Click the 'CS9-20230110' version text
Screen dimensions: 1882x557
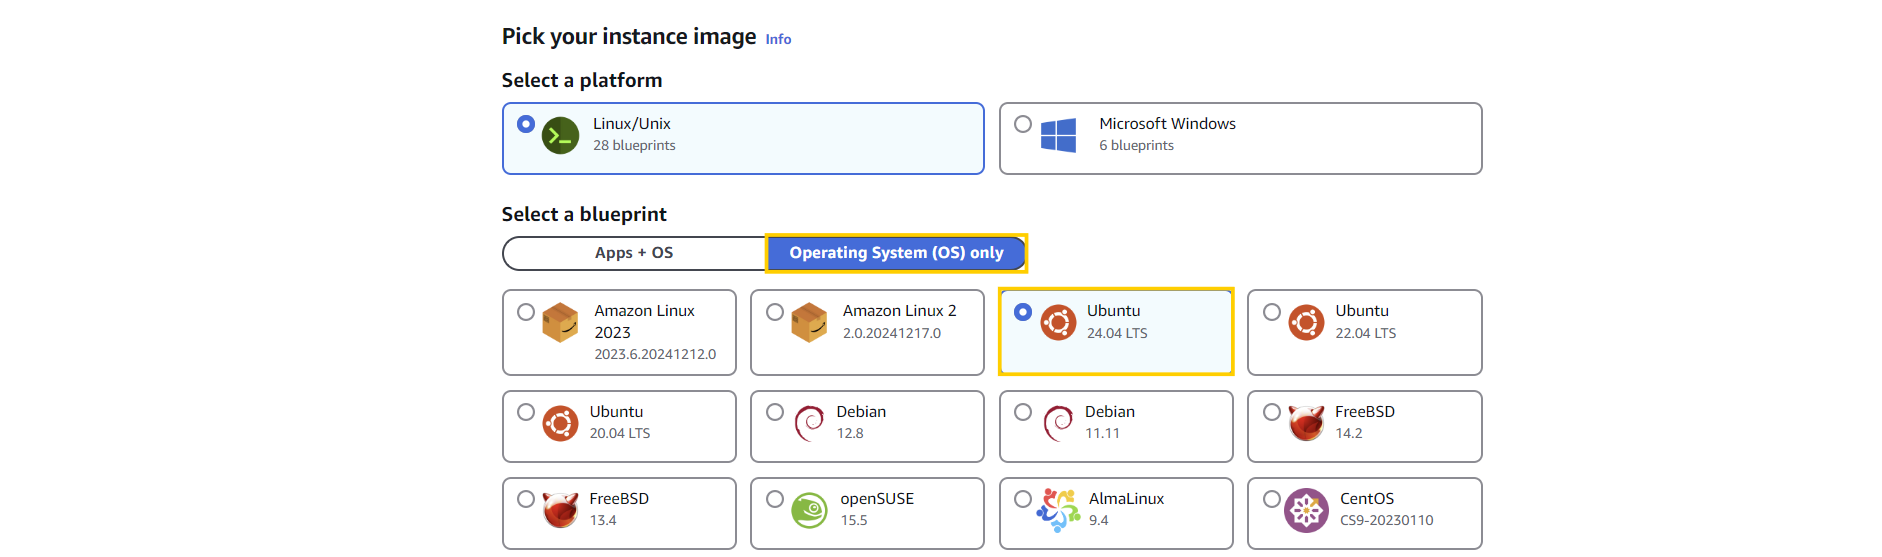click(x=1386, y=520)
